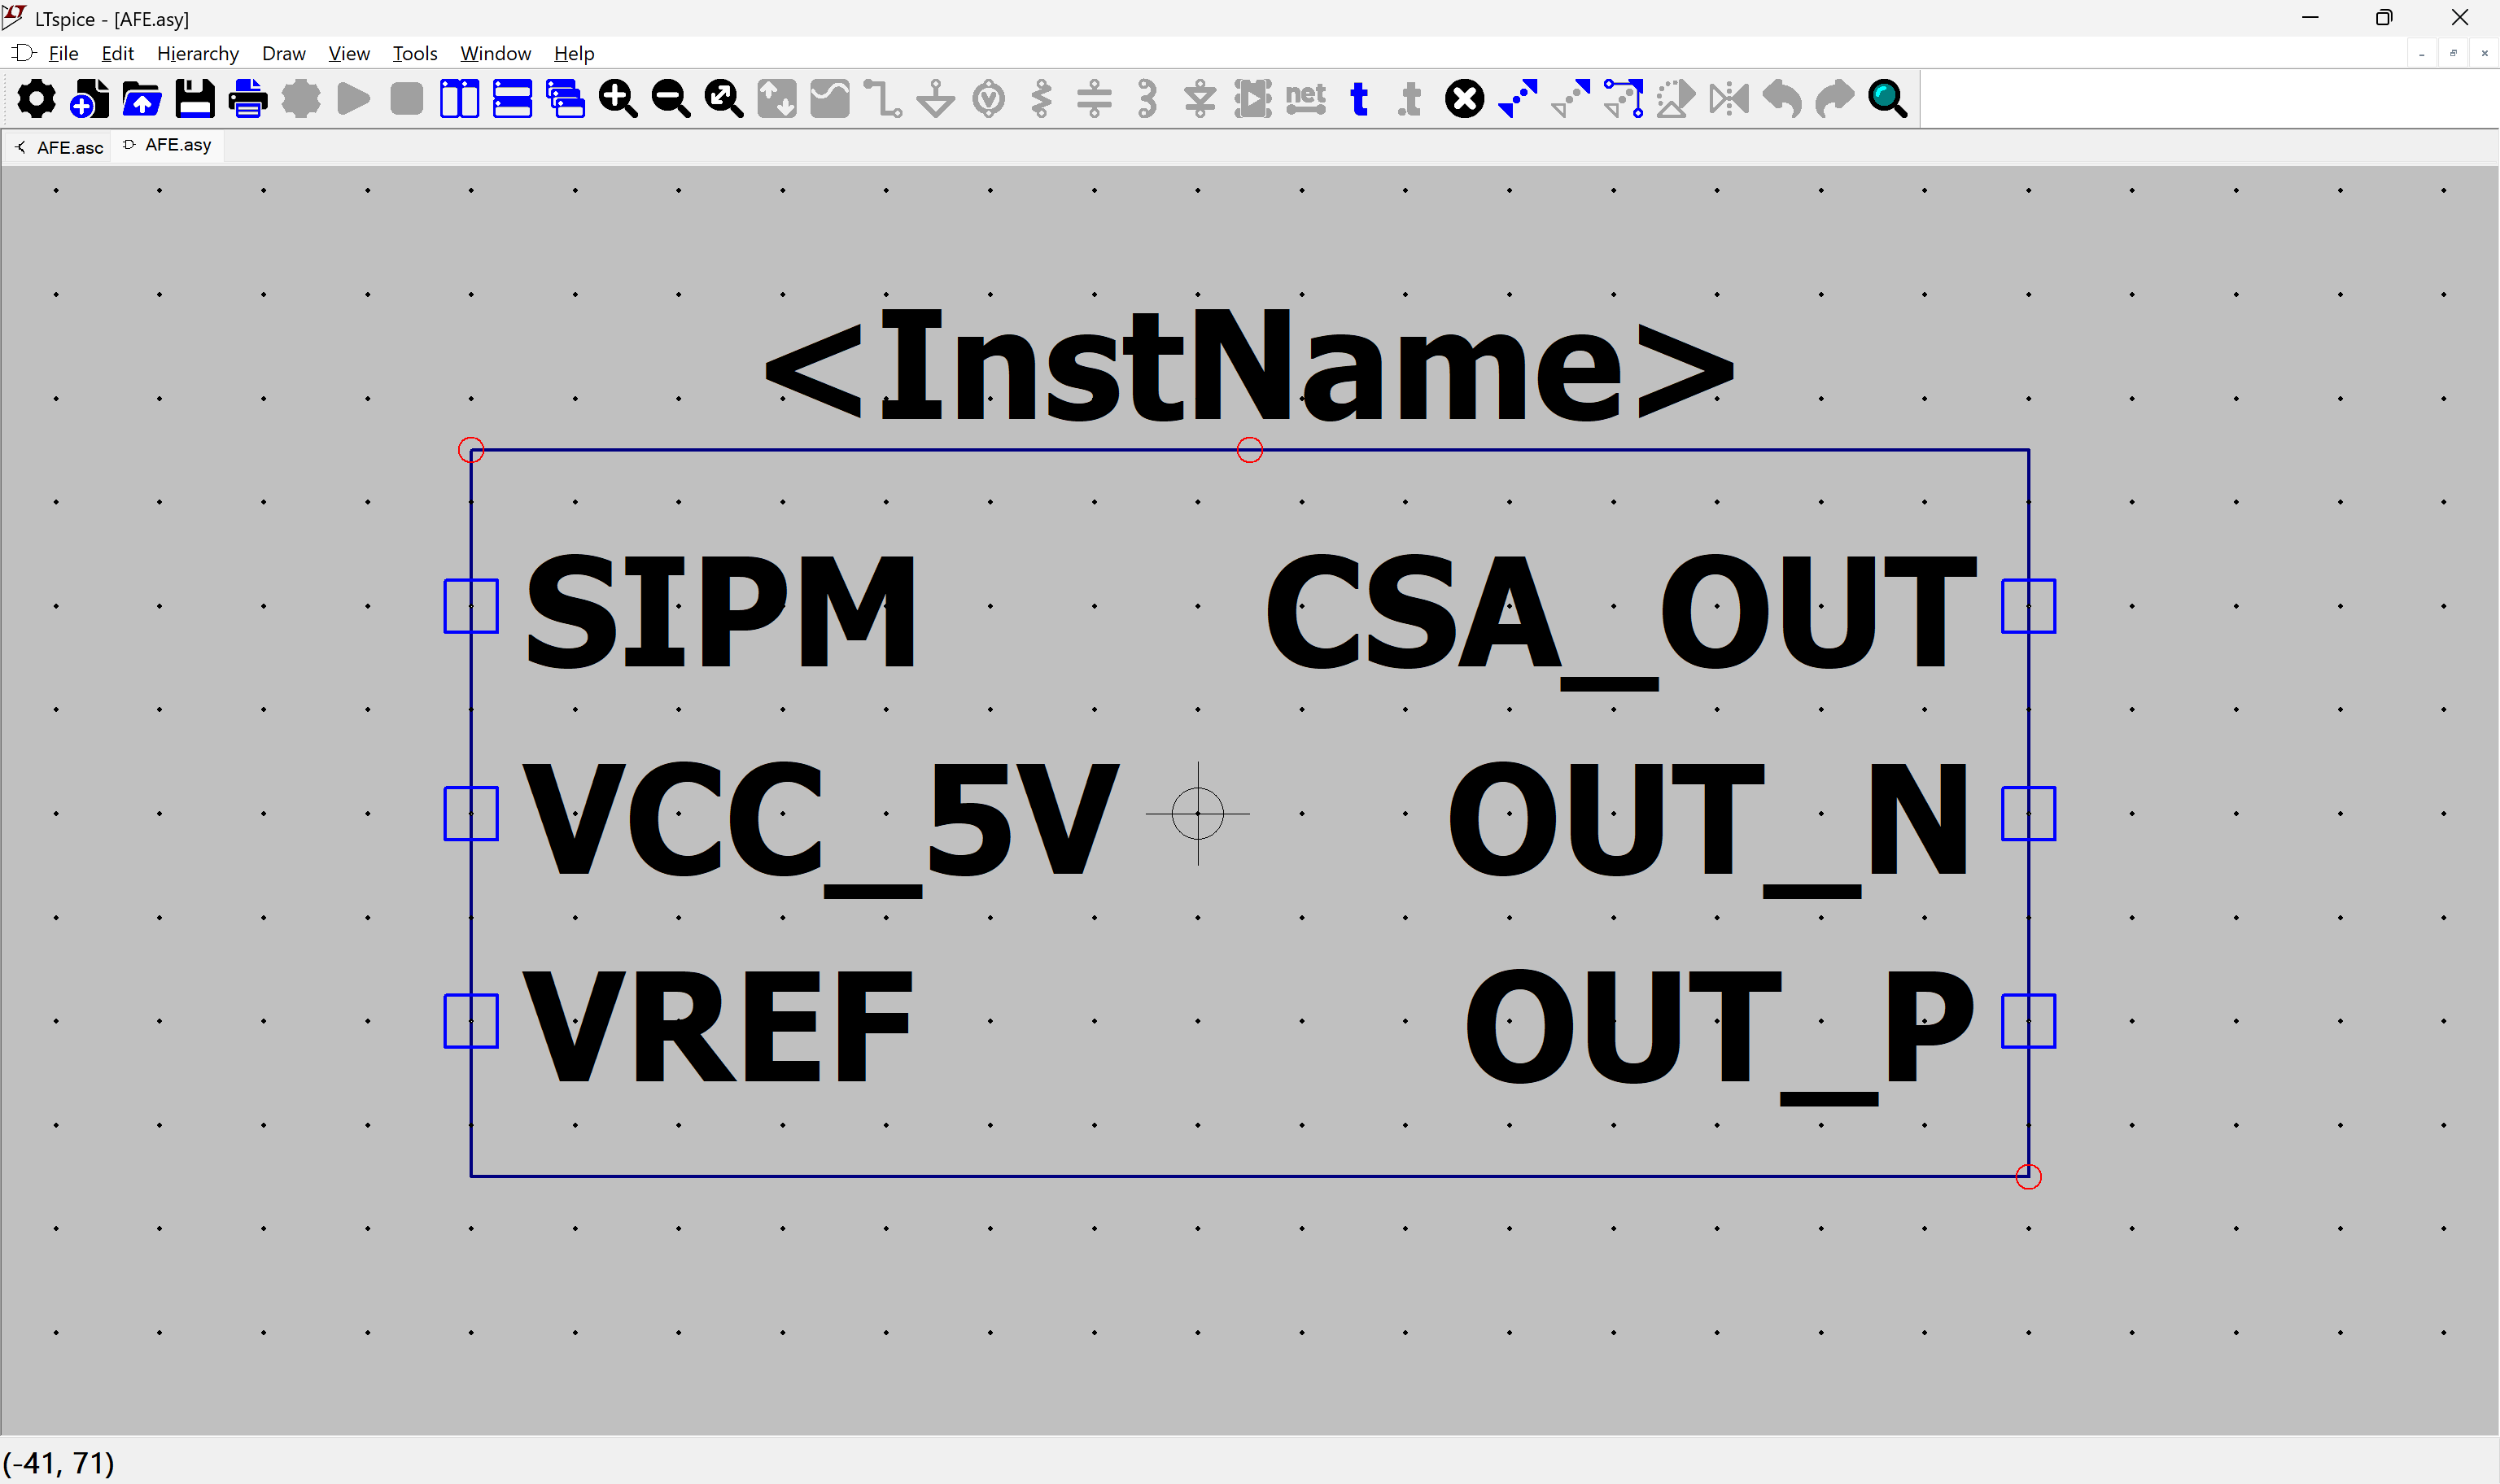Open the Tools menu
The height and width of the screenshot is (1484, 2500).
(415, 53)
